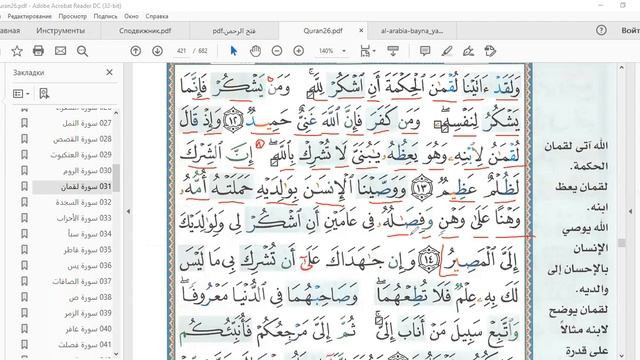Screen dimensions: 640x360
Task: Open the Подпись menu
Action: point(105,16)
